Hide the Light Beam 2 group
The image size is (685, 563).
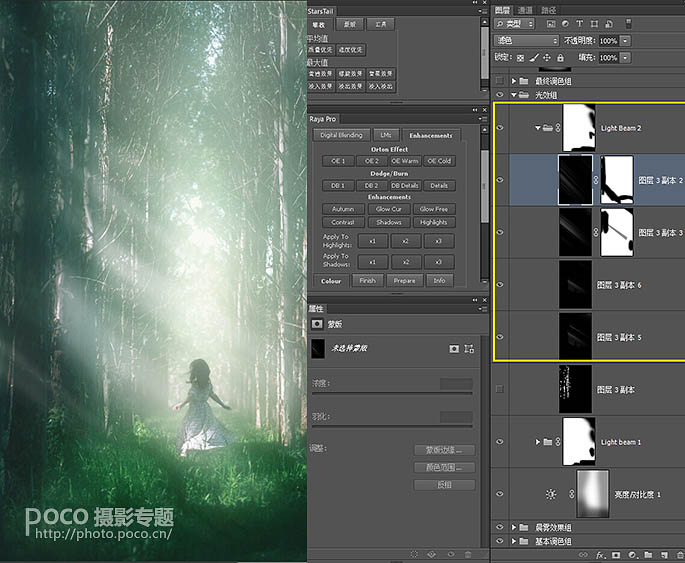500,128
